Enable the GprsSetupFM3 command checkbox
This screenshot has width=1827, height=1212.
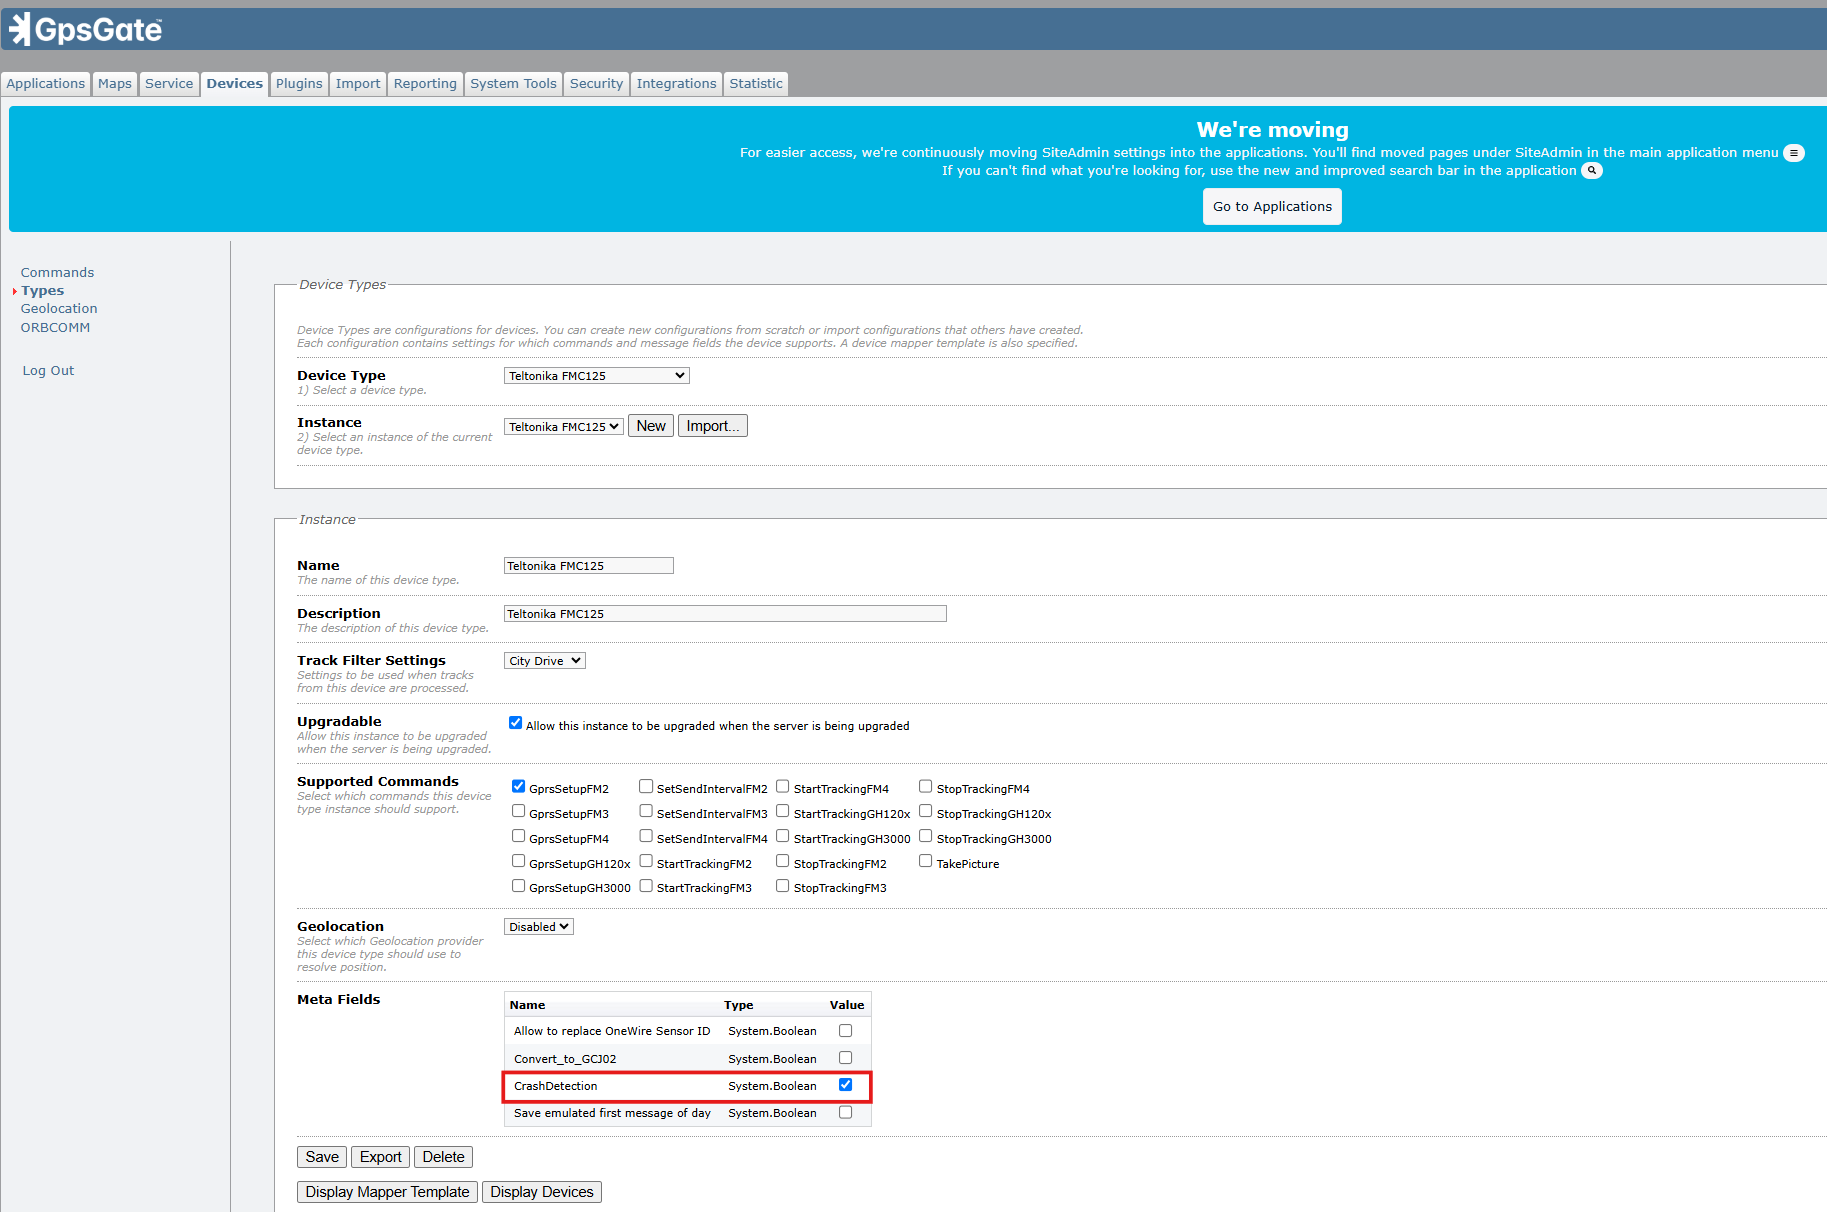click(518, 812)
